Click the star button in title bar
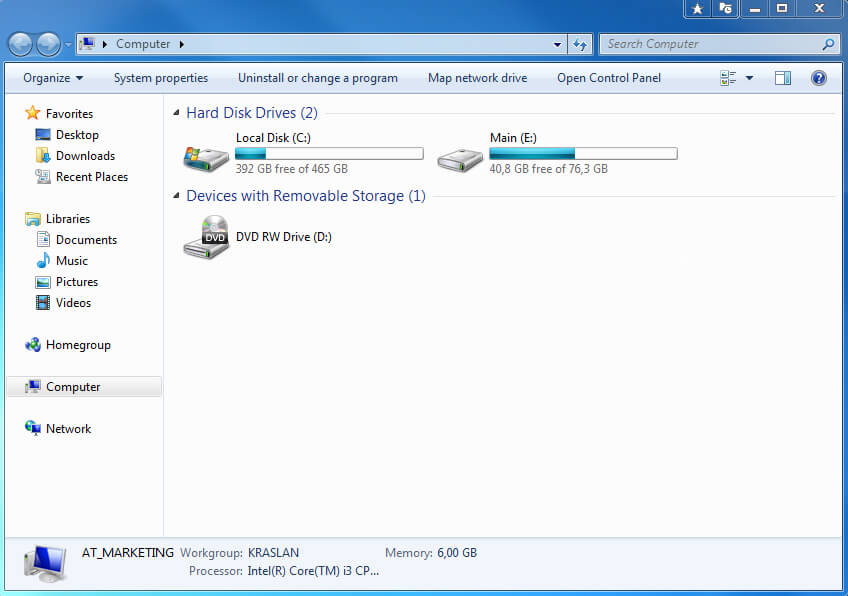This screenshot has height=596, width=848. [x=698, y=9]
